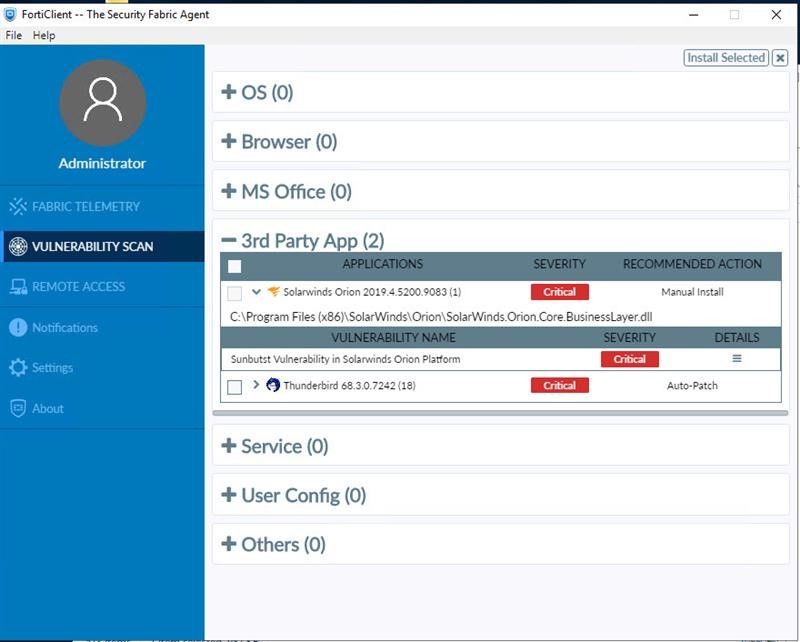This screenshot has height=642, width=800.
Task: Click the DETAILS column header
Action: [x=737, y=337]
